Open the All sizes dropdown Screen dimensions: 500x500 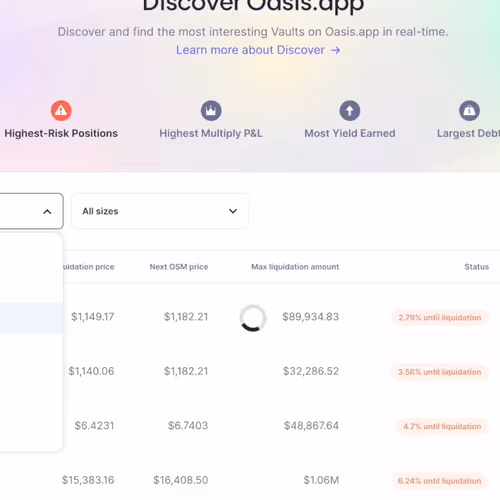pyautogui.click(x=160, y=211)
